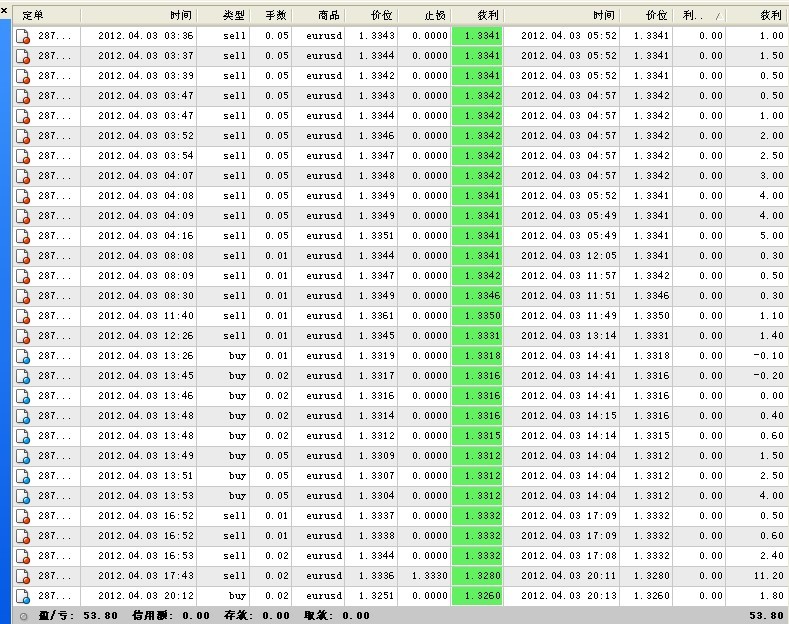Sort by the 类型 column header

(x=223, y=16)
